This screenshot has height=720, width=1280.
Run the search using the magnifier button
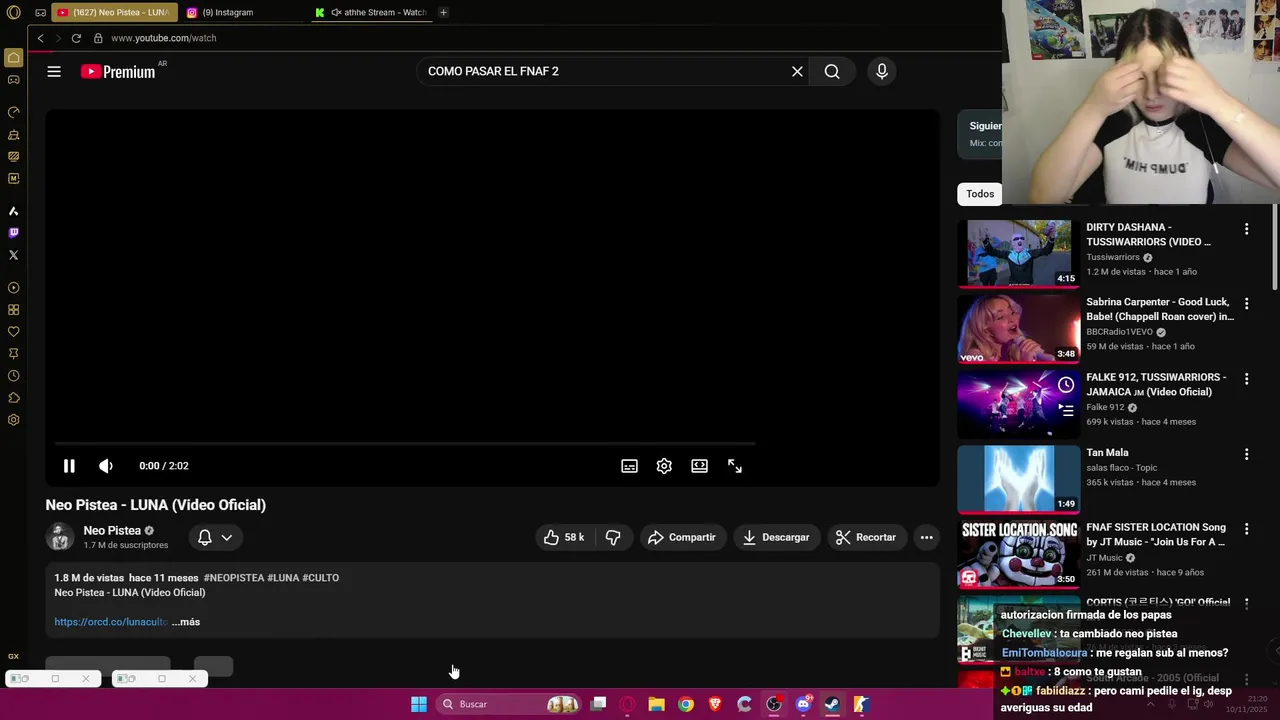pos(832,71)
